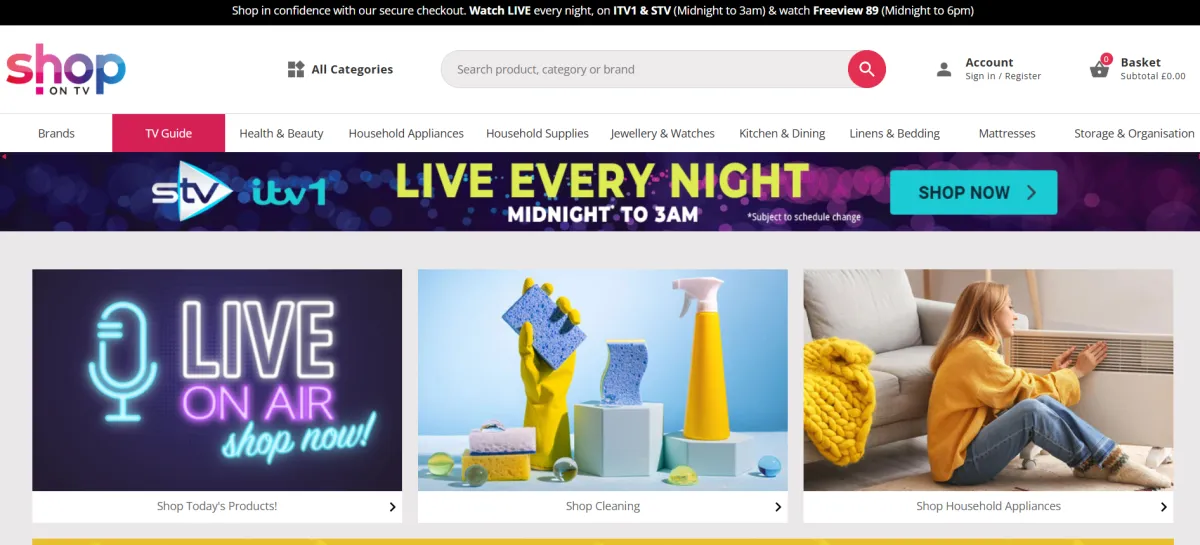
Task: Open the Jewellery & Watches menu
Action: click(x=662, y=133)
